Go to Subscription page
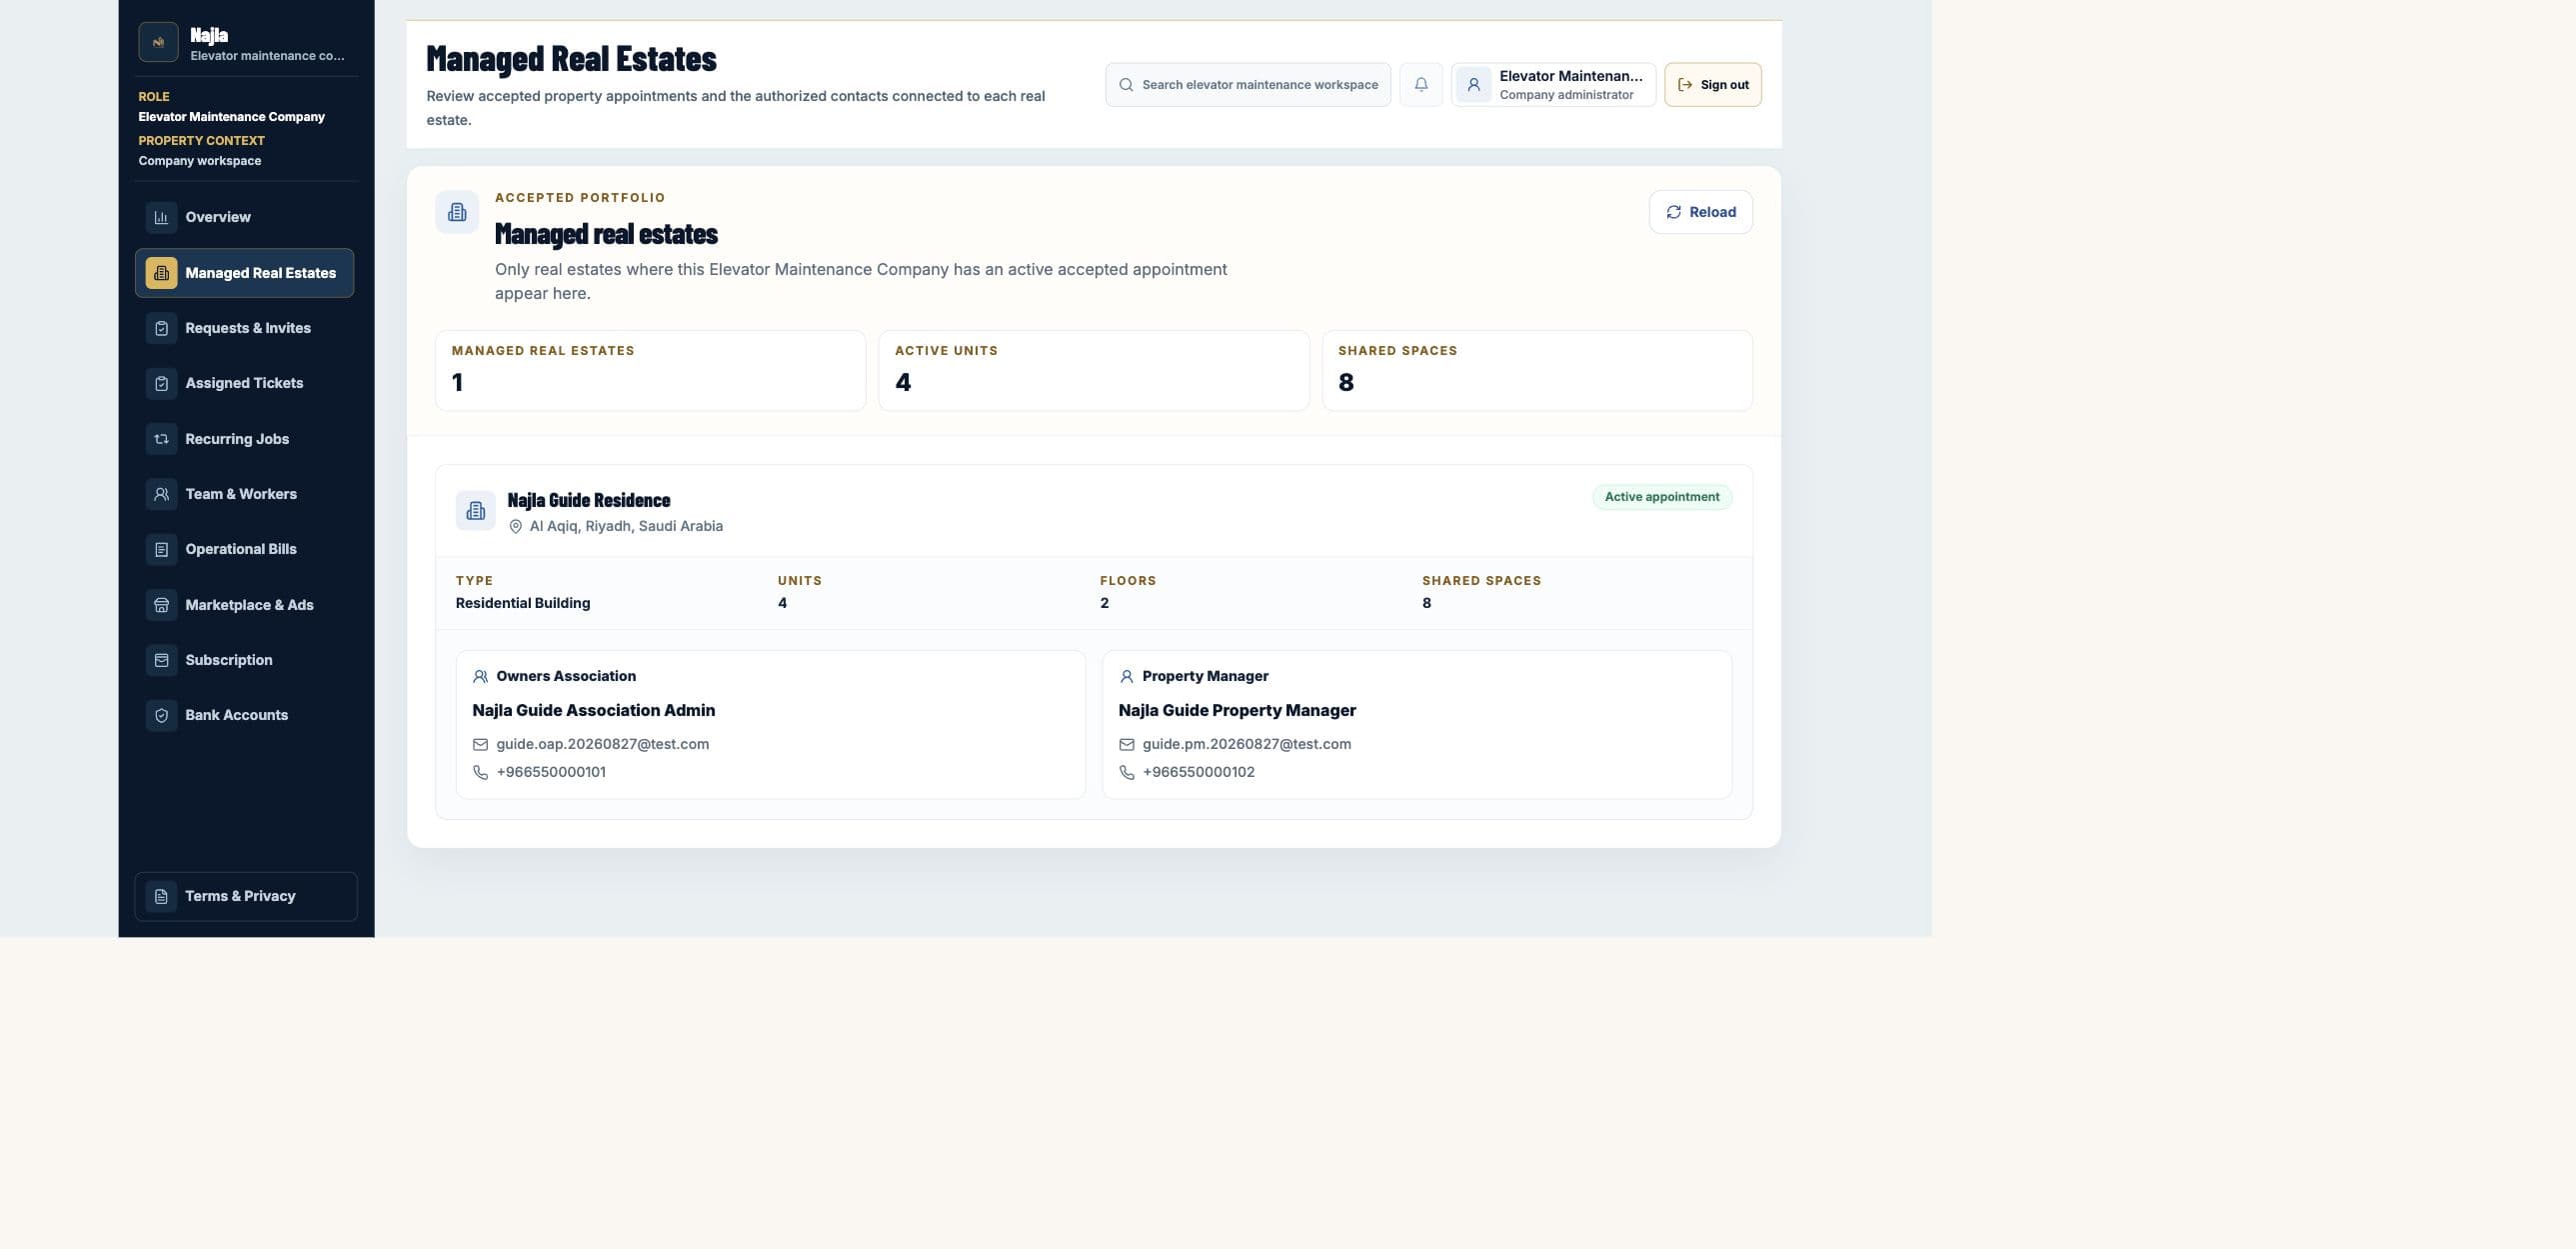Screen dimensions: 2576x1249 click(245, 660)
